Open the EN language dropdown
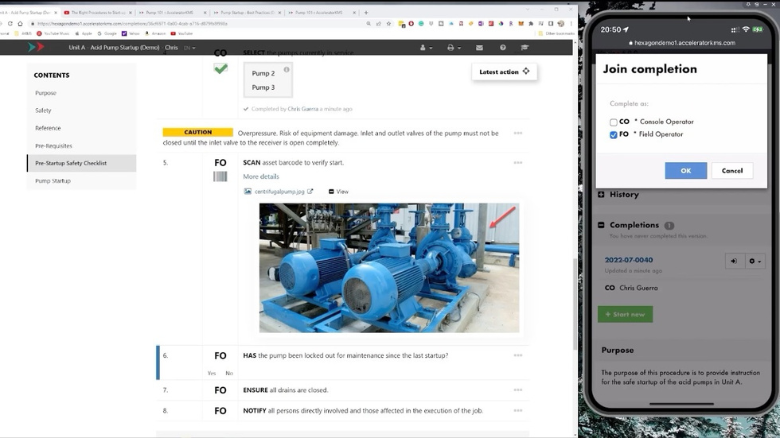The width and height of the screenshot is (780, 439). tap(190, 48)
